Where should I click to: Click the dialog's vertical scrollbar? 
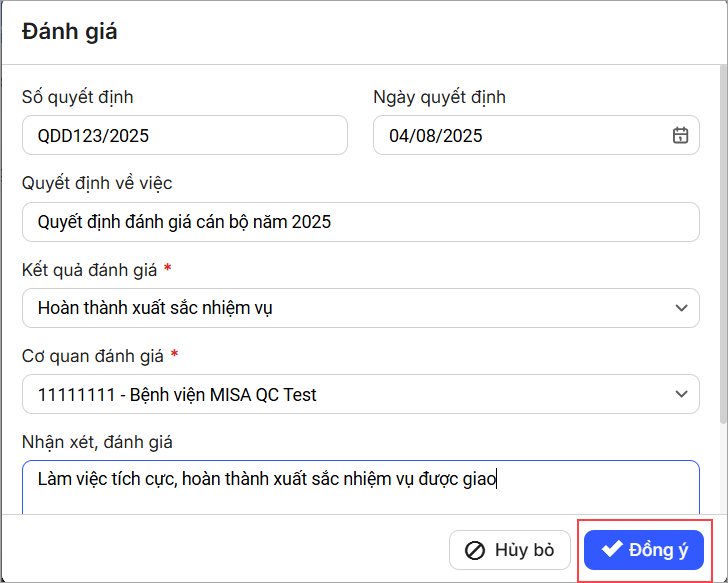[x=721, y=250]
